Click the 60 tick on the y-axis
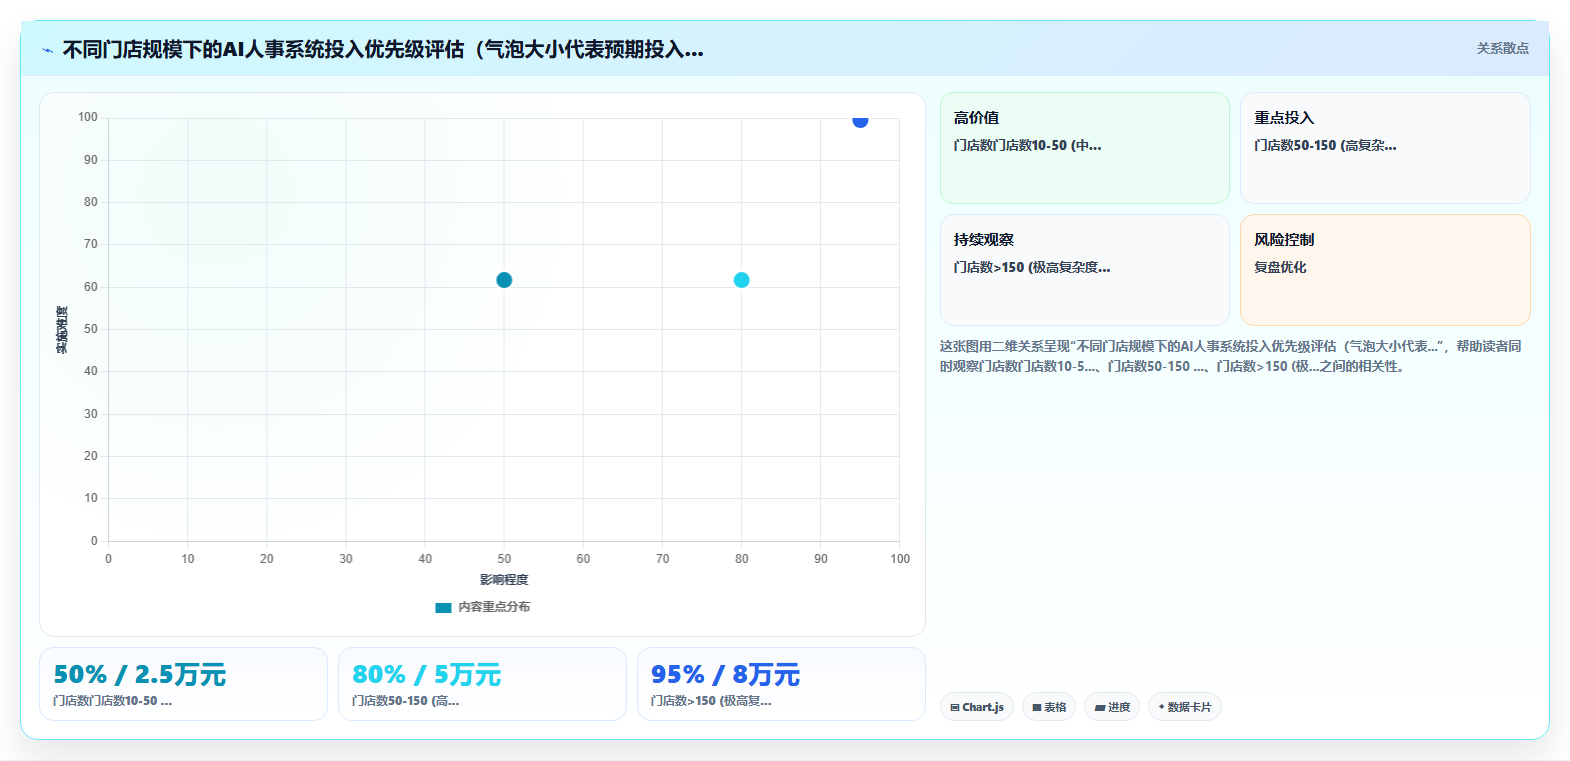Viewport: 1570px width, 761px height. [x=91, y=287]
